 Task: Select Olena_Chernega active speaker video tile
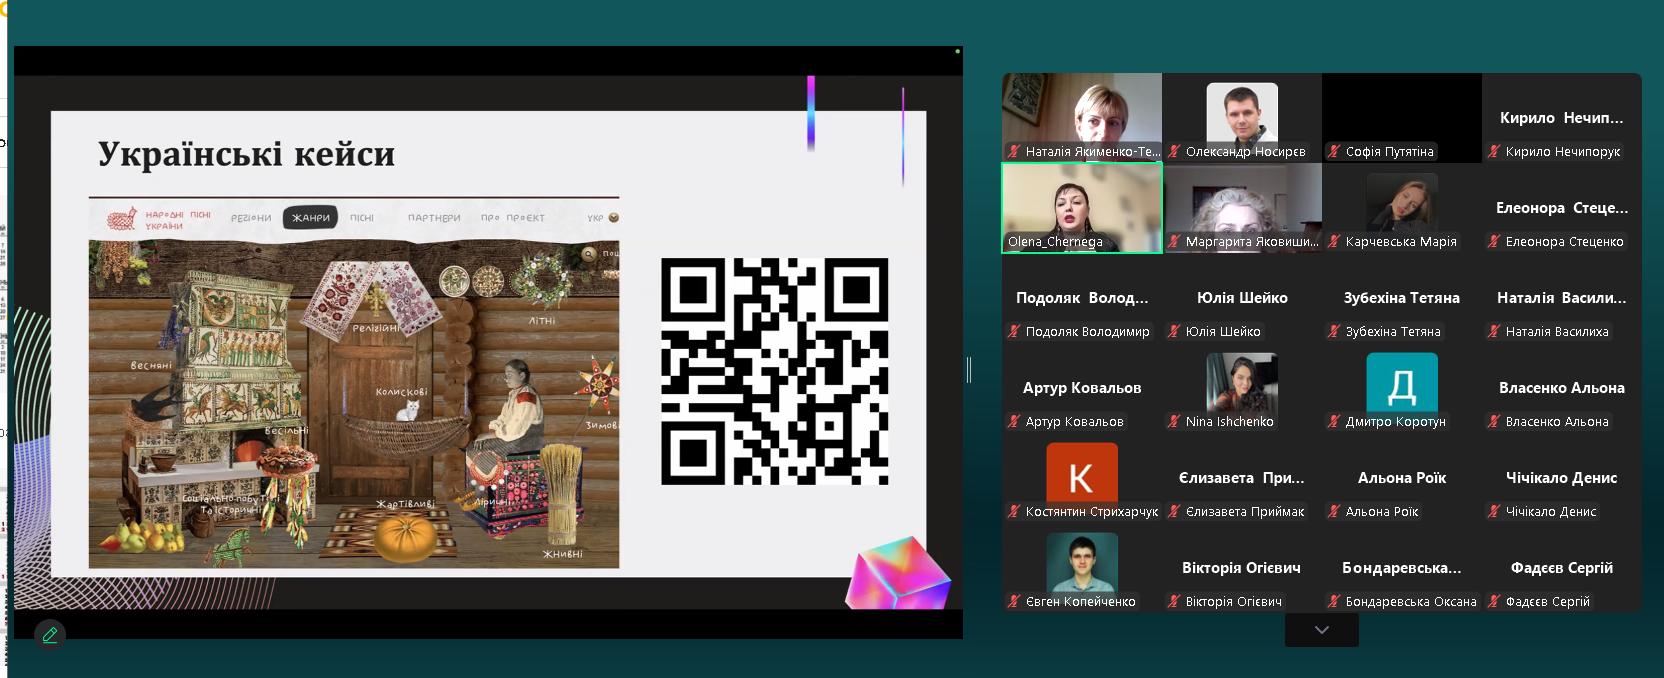[1082, 208]
